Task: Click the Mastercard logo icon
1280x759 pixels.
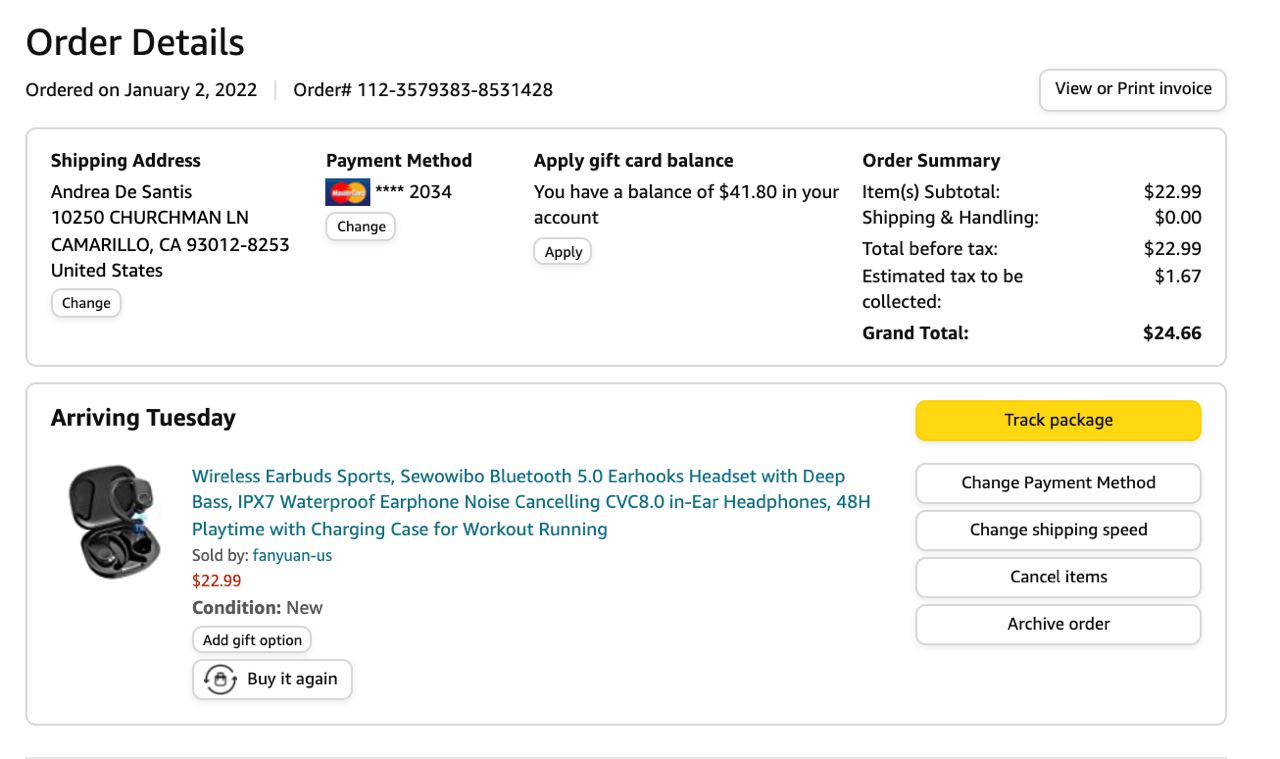Action: click(x=347, y=192)
